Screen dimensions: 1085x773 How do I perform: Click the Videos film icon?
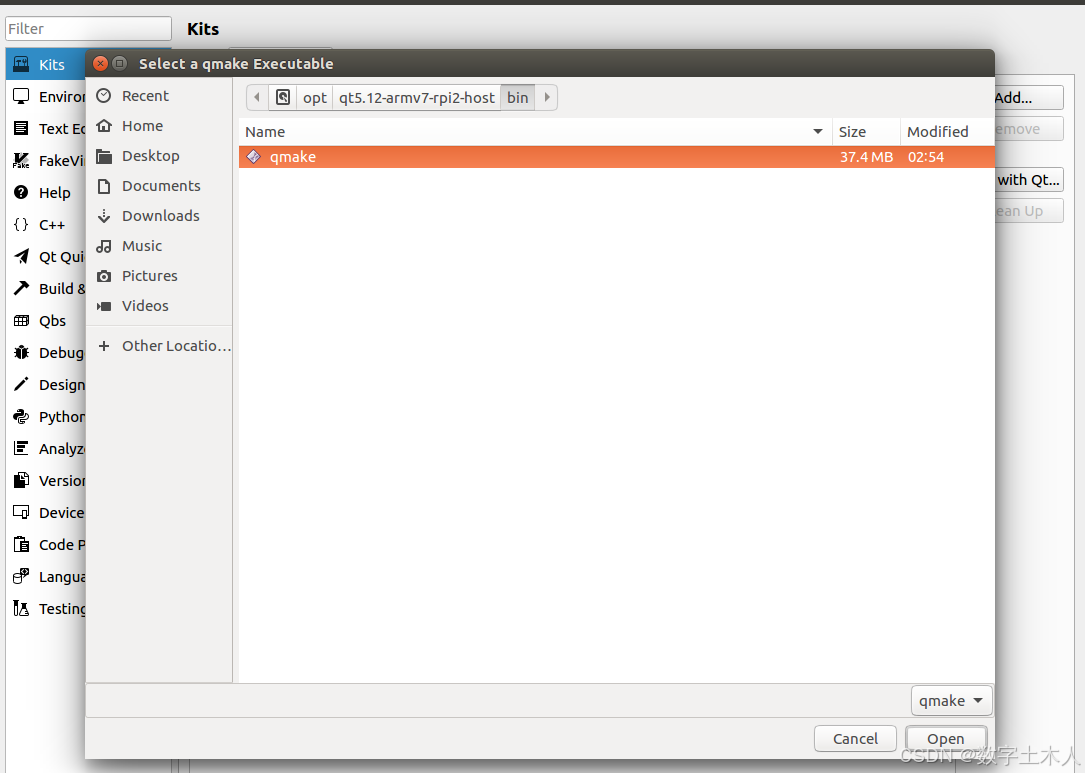pyautogui.click(x=104, y=306)
